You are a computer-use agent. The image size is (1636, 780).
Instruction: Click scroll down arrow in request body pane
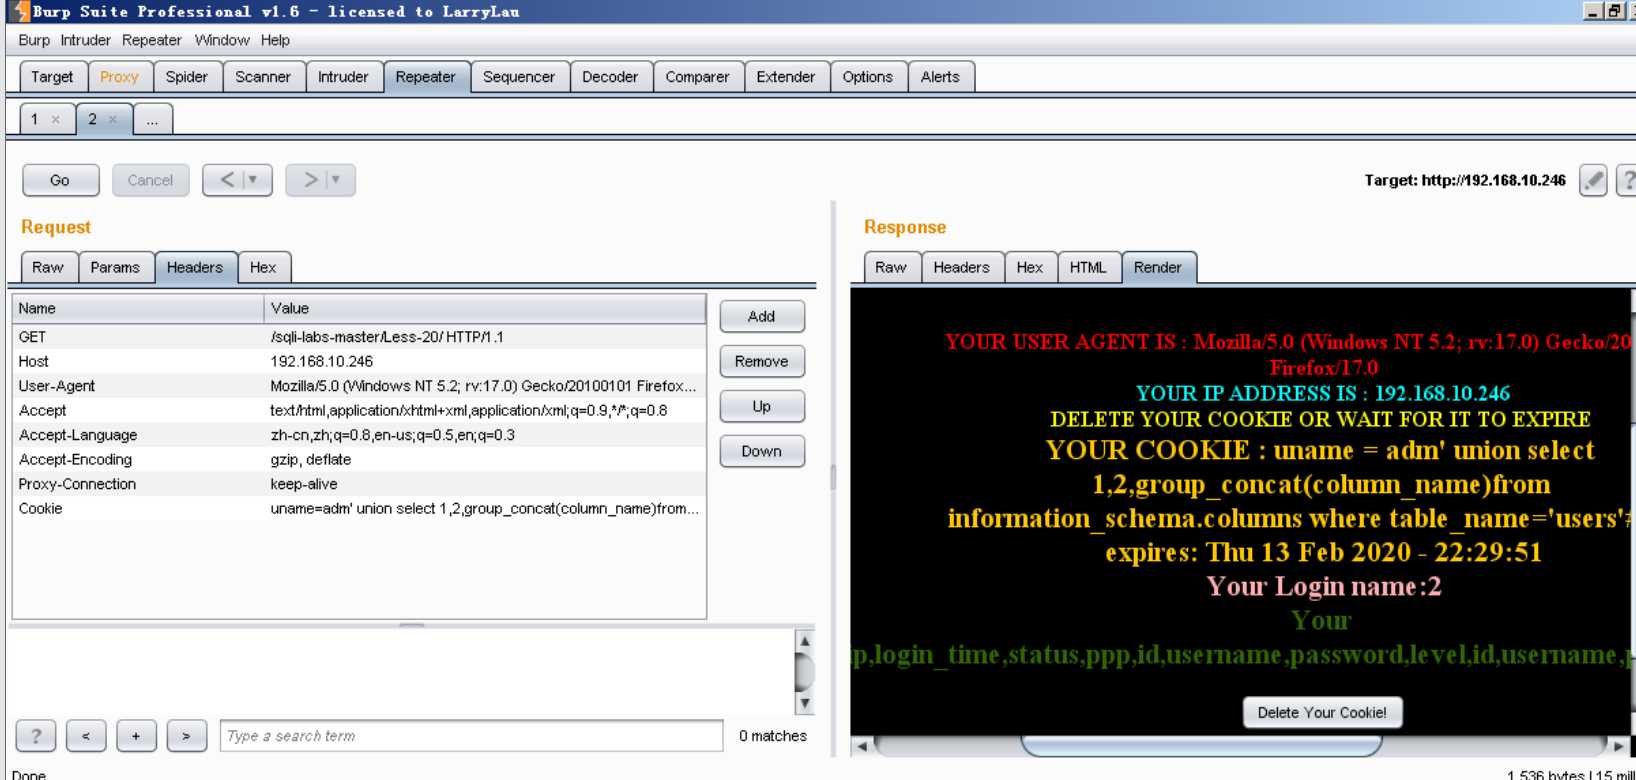pyautogui.click(x=804, y=703)
